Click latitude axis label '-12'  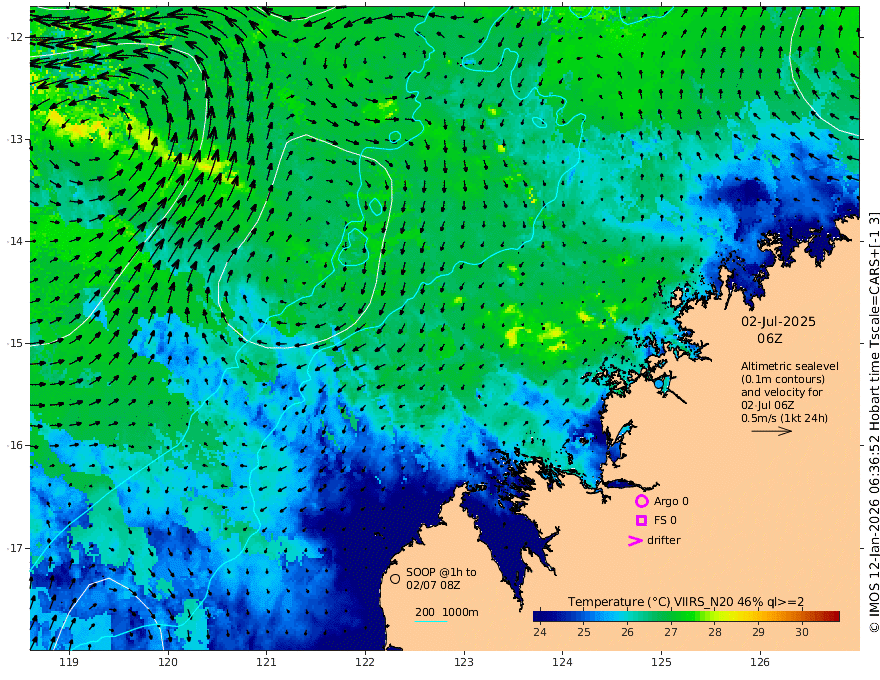15,37
